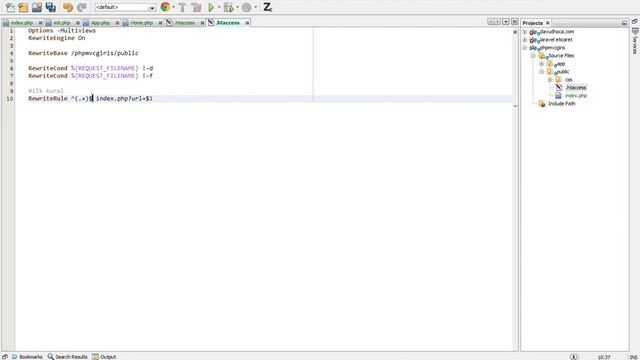Close the init.php editor tab

click(x=78, y=23)
